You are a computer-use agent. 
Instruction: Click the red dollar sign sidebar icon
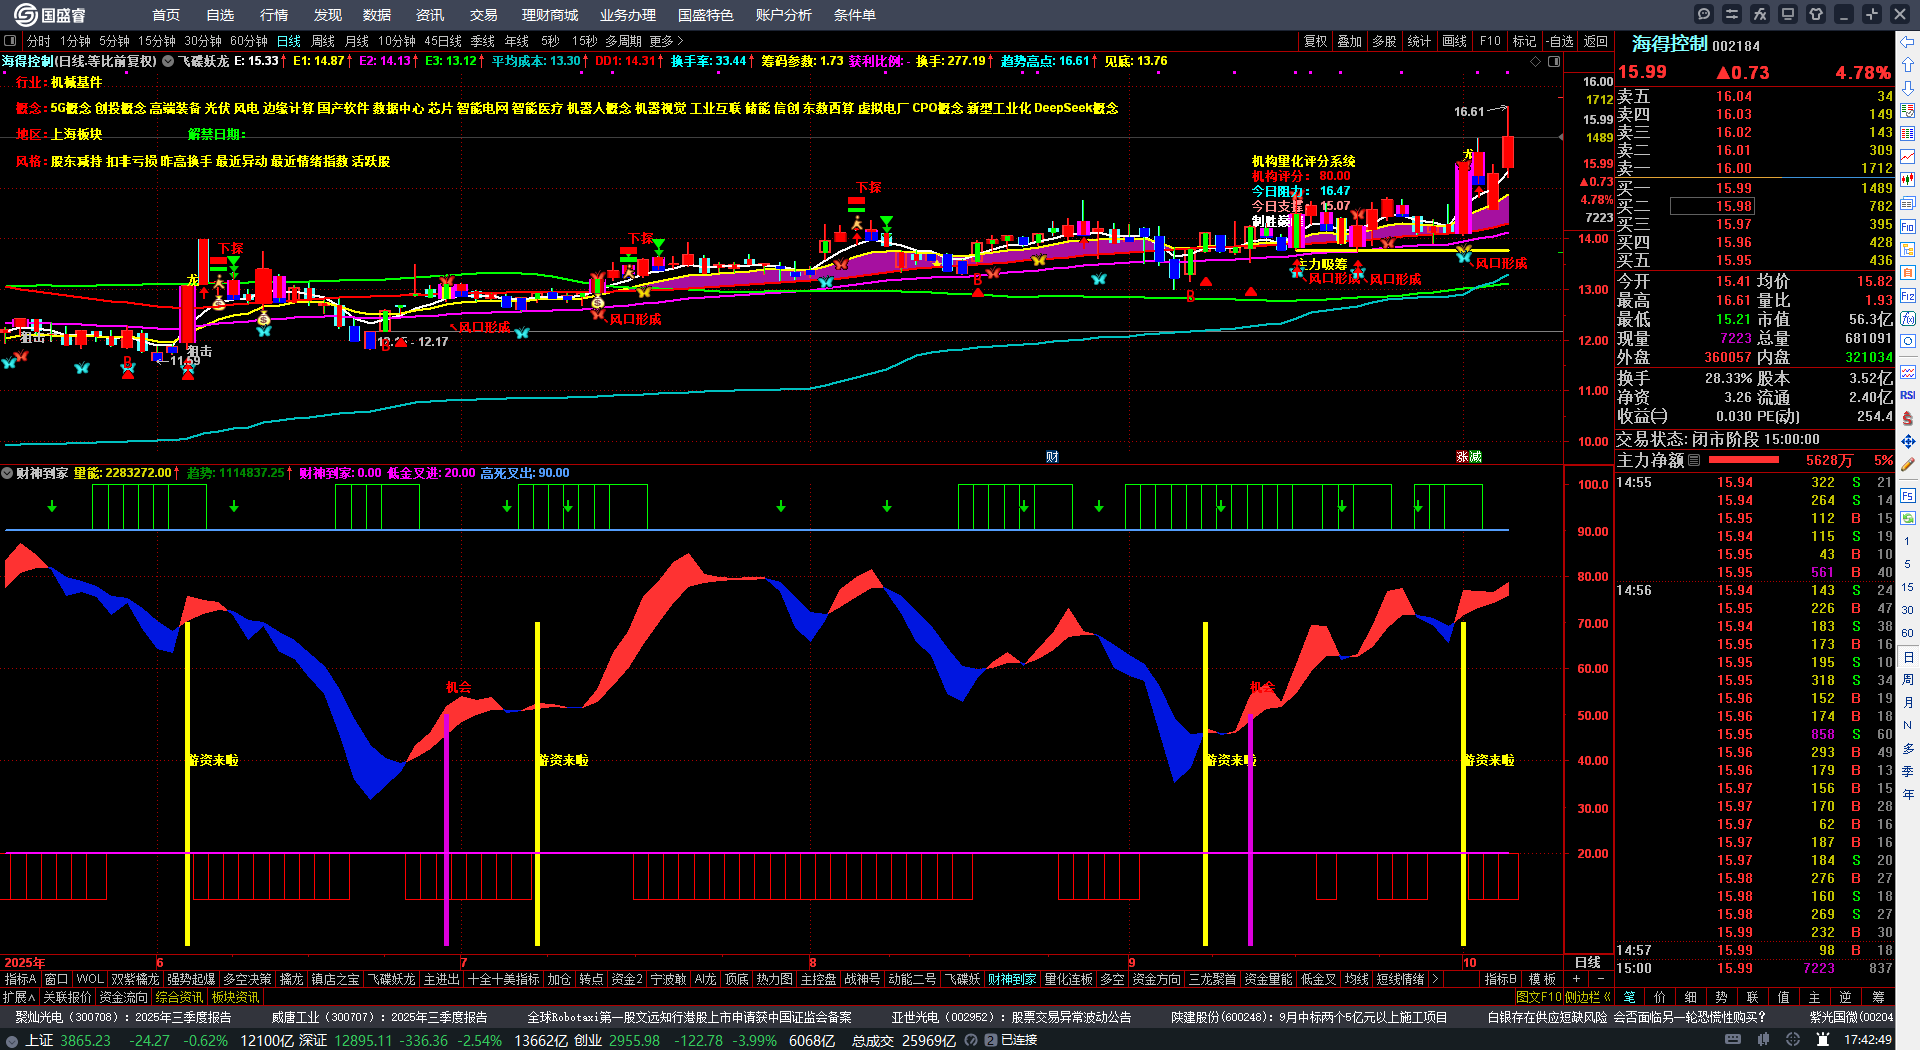click(1908, 418)
